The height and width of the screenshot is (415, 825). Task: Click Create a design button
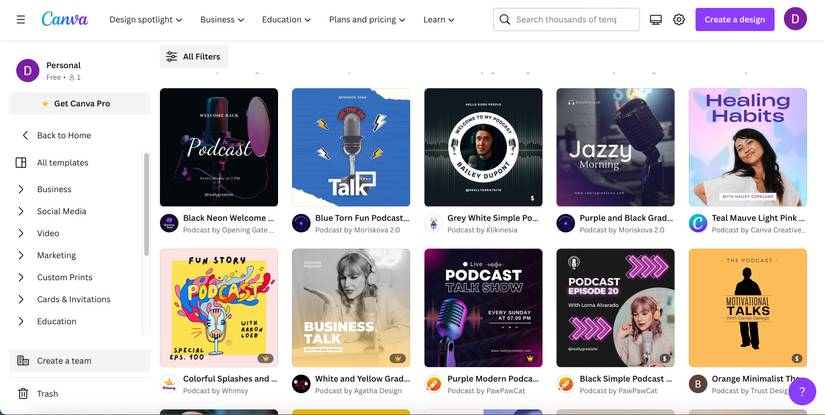(735, 19)
